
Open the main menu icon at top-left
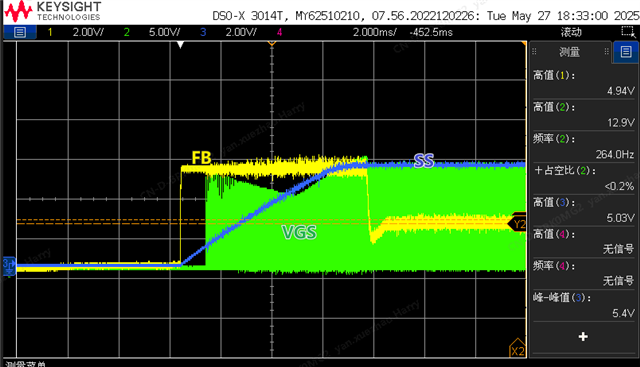click(20, 32)
